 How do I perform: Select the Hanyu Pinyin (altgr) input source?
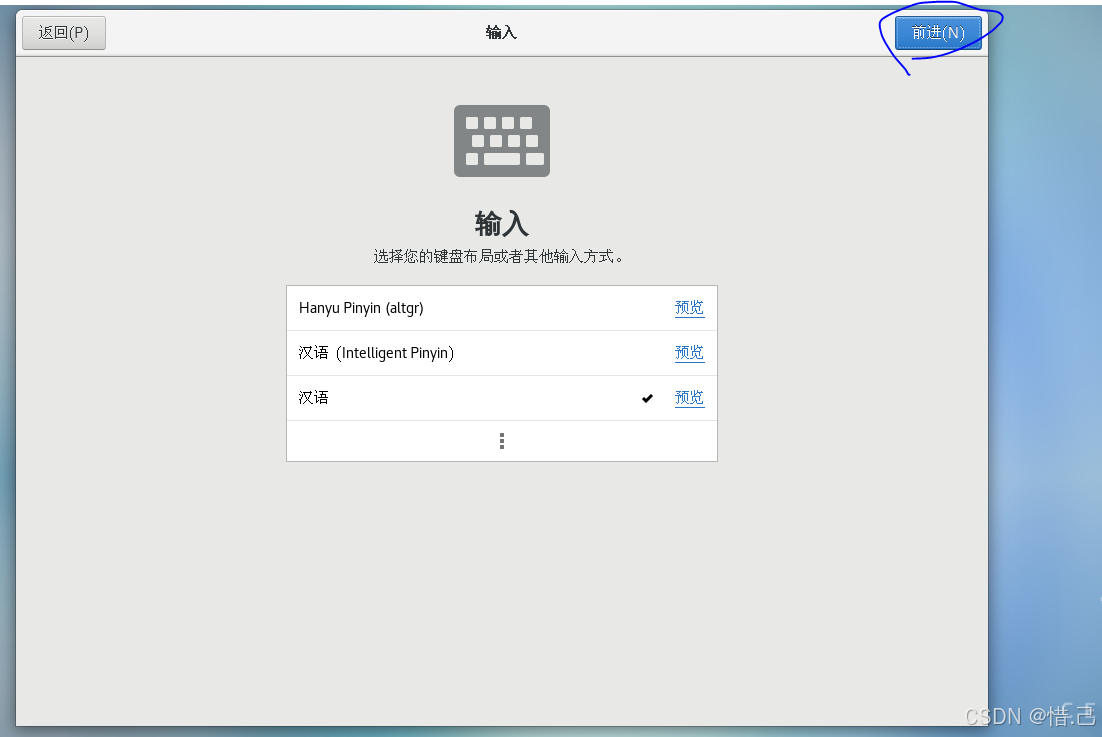pyautogui.click(x=361, y=308)
